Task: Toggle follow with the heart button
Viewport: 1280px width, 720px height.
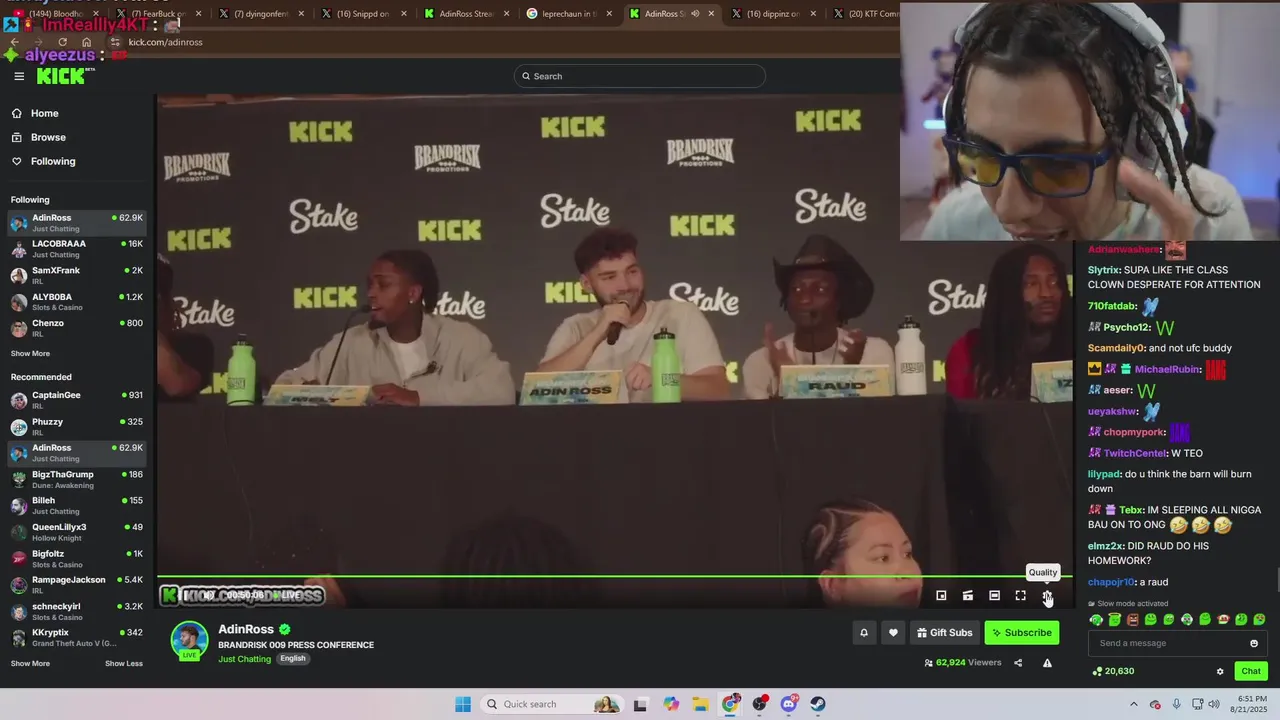Action: pyautogui.click(x=893, y=632)
